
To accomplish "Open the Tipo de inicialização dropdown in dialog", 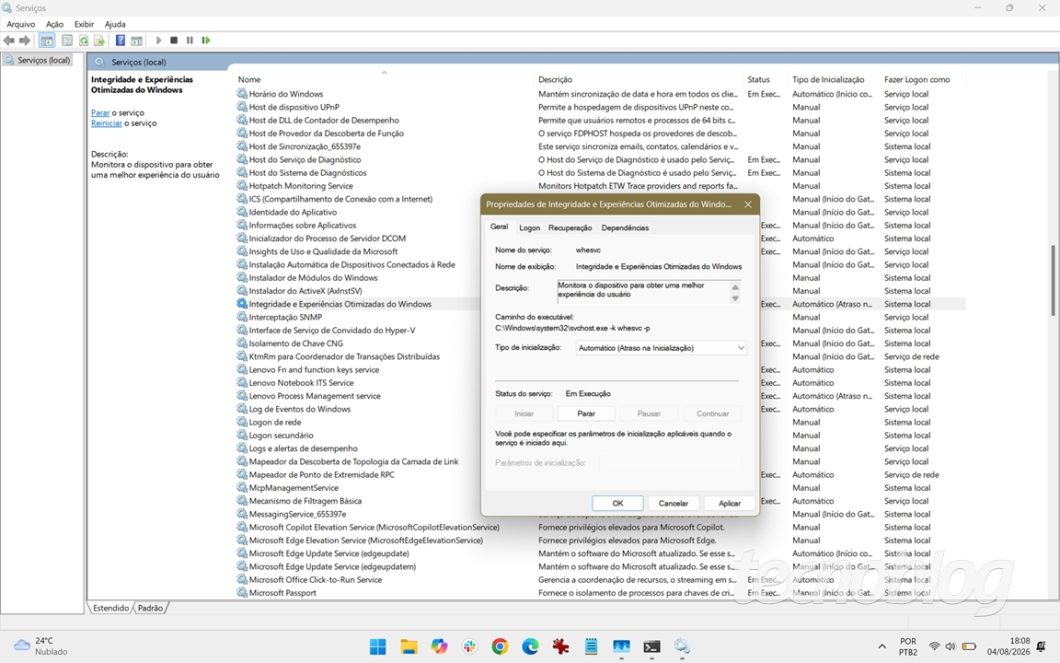I will [x=661, y=348].
